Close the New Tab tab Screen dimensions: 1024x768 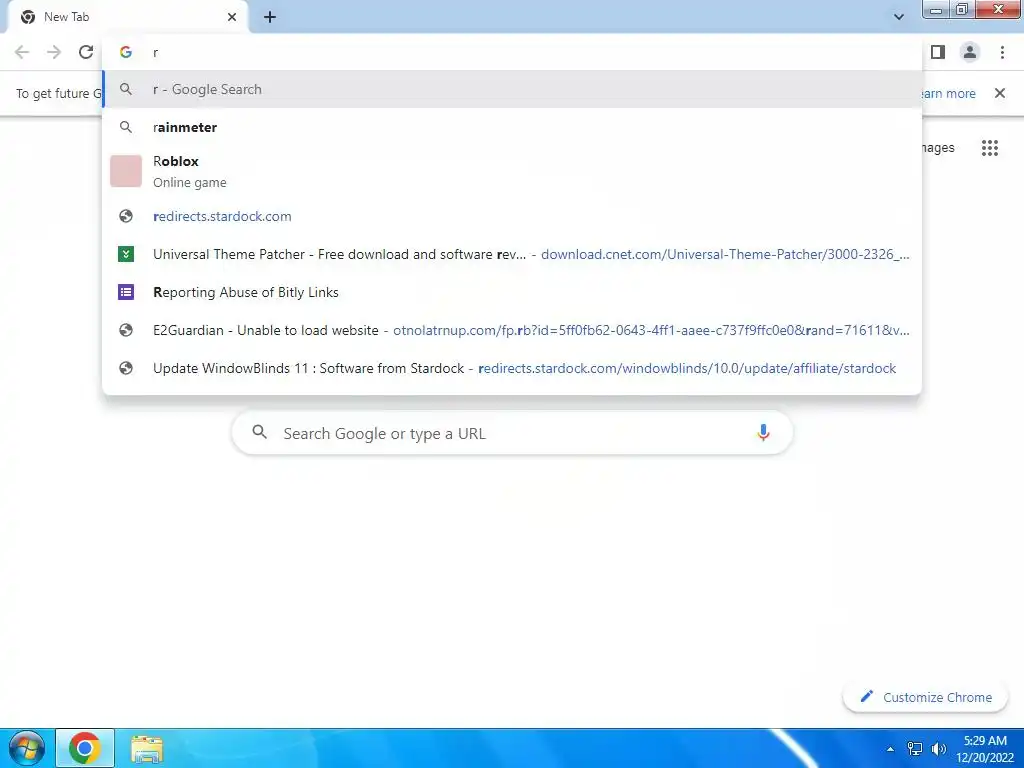coord(232,17)
